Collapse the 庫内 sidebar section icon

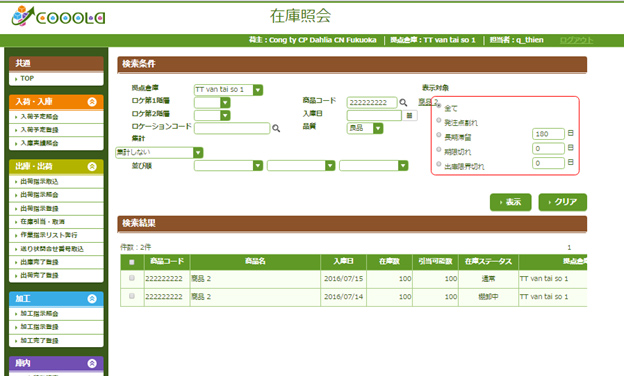click(x=92, y=363)
